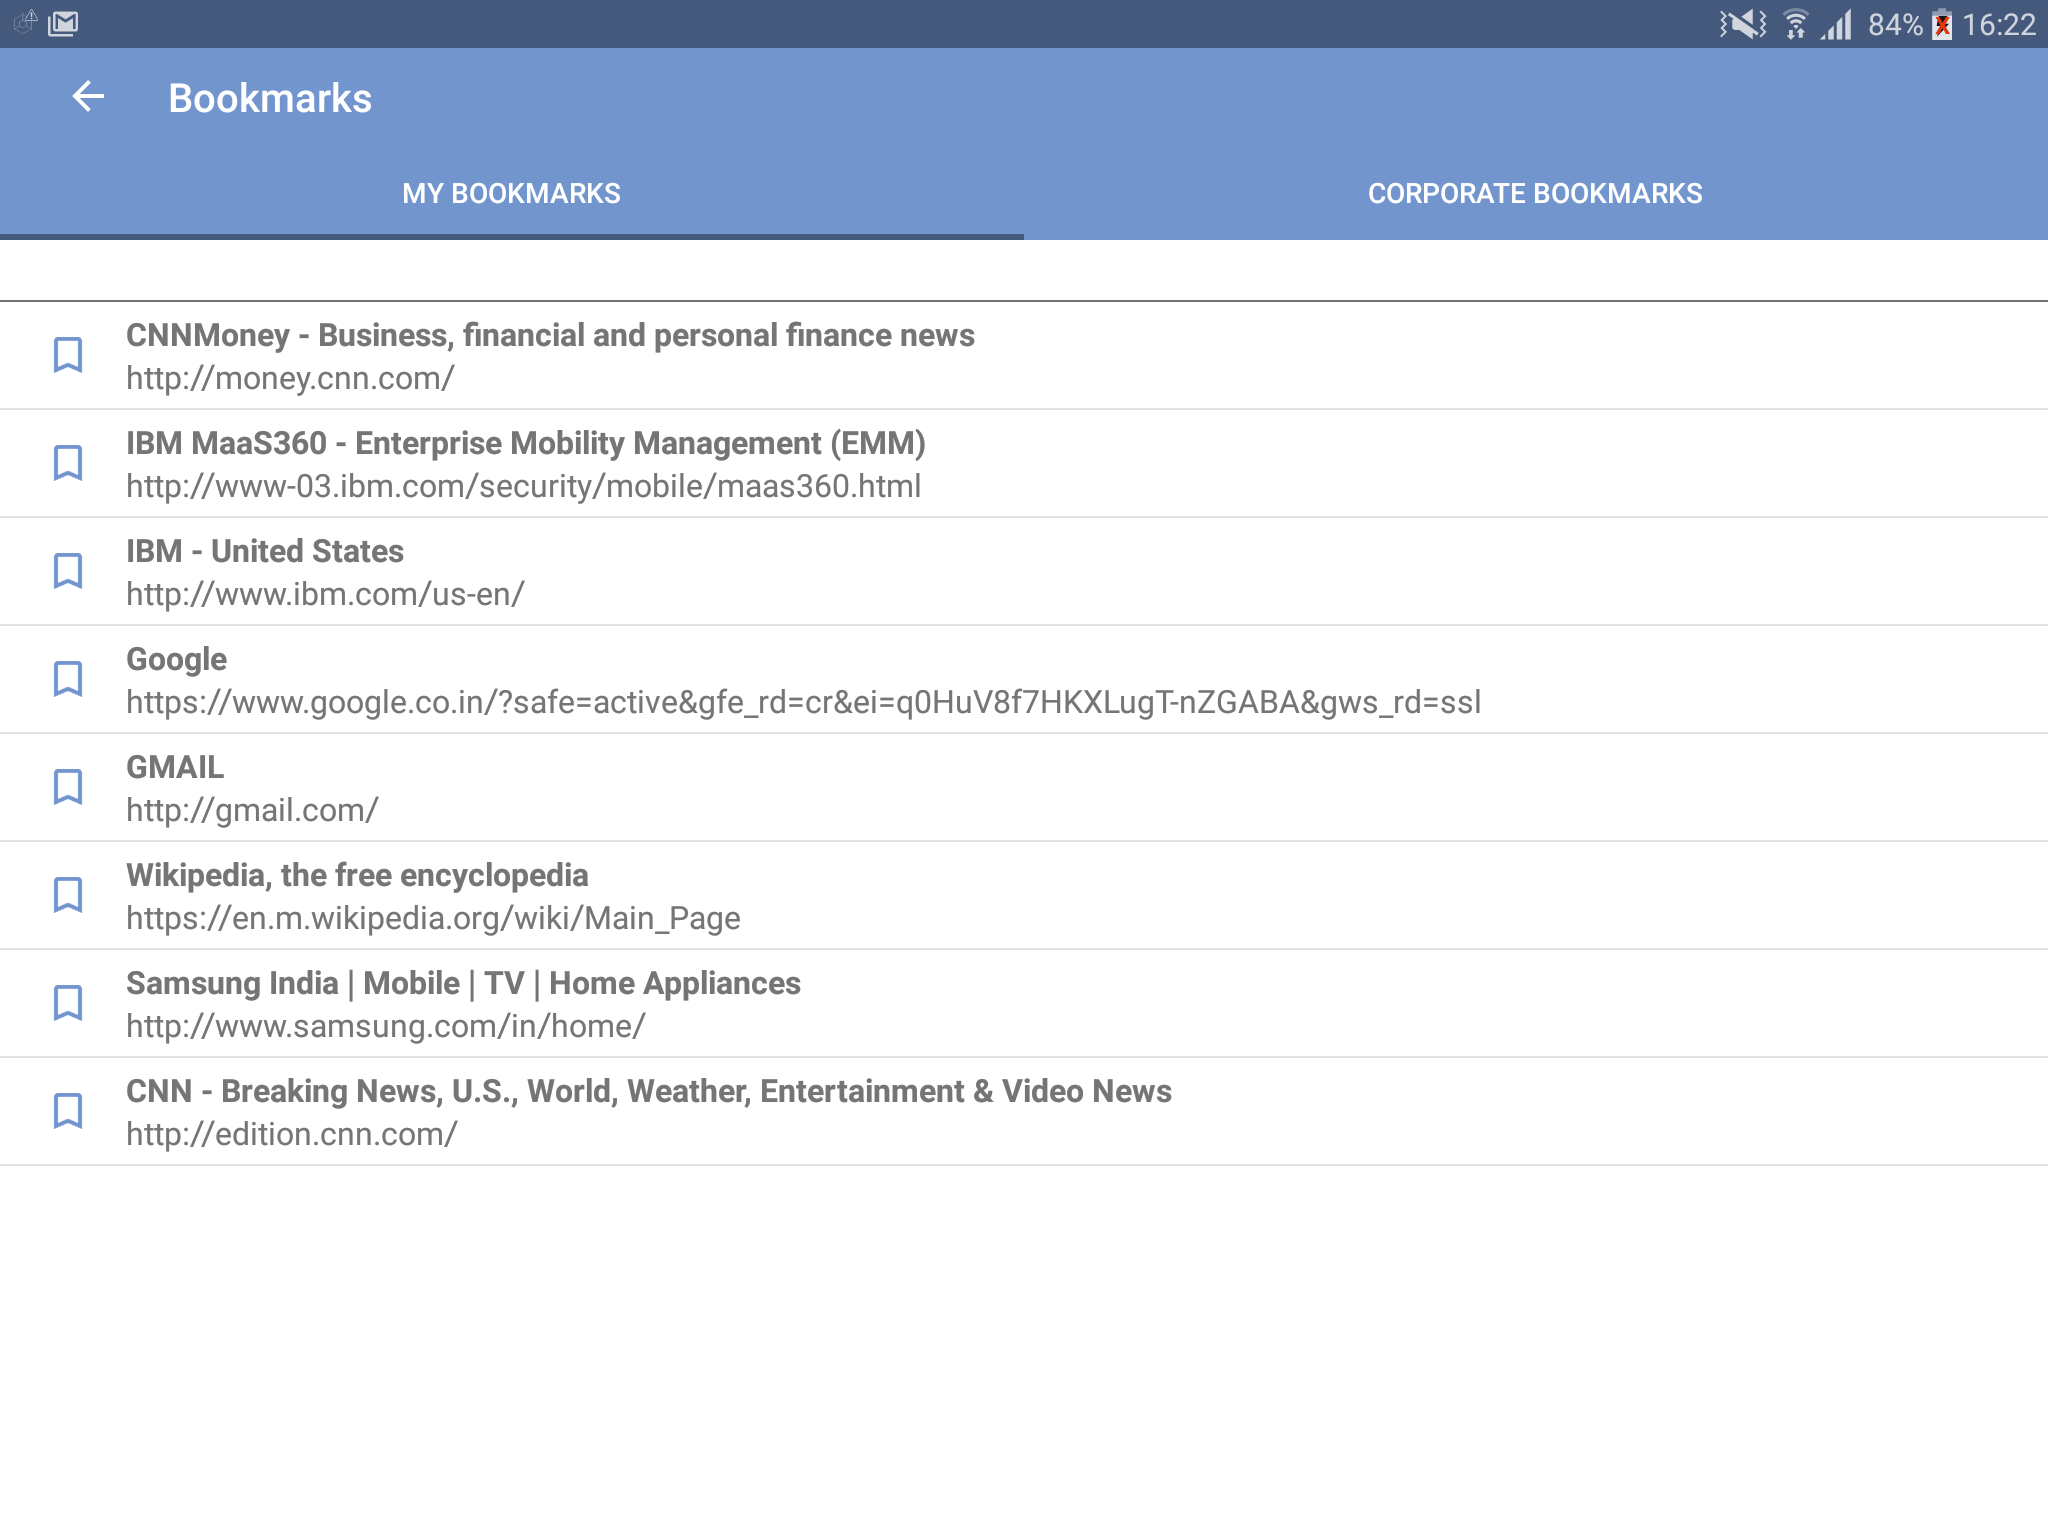Open CNN - Breaking News bookmark title
The height and width of the screenshot is (1536, 2048).
click(x=649, y=1091)
